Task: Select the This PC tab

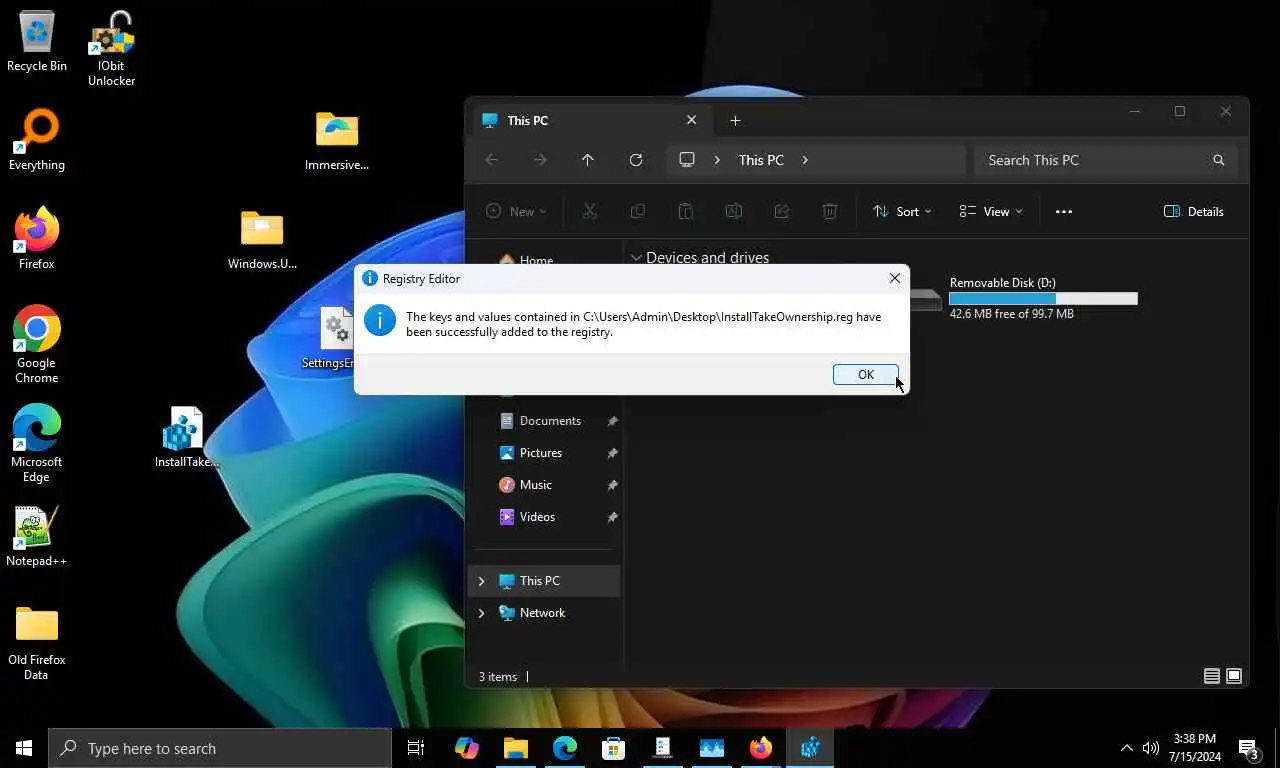Action: pyautogui.click(x=590, y=120)
